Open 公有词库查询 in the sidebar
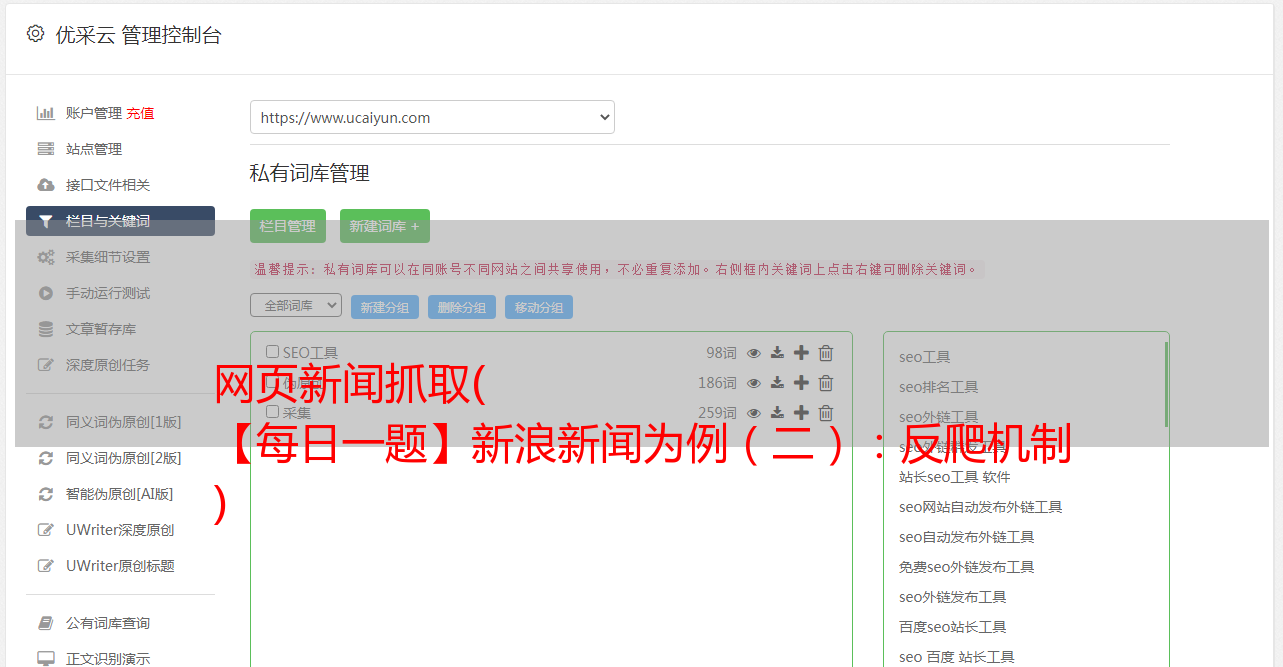Viewport: 1283px width, 667px height. click(108, 623)
